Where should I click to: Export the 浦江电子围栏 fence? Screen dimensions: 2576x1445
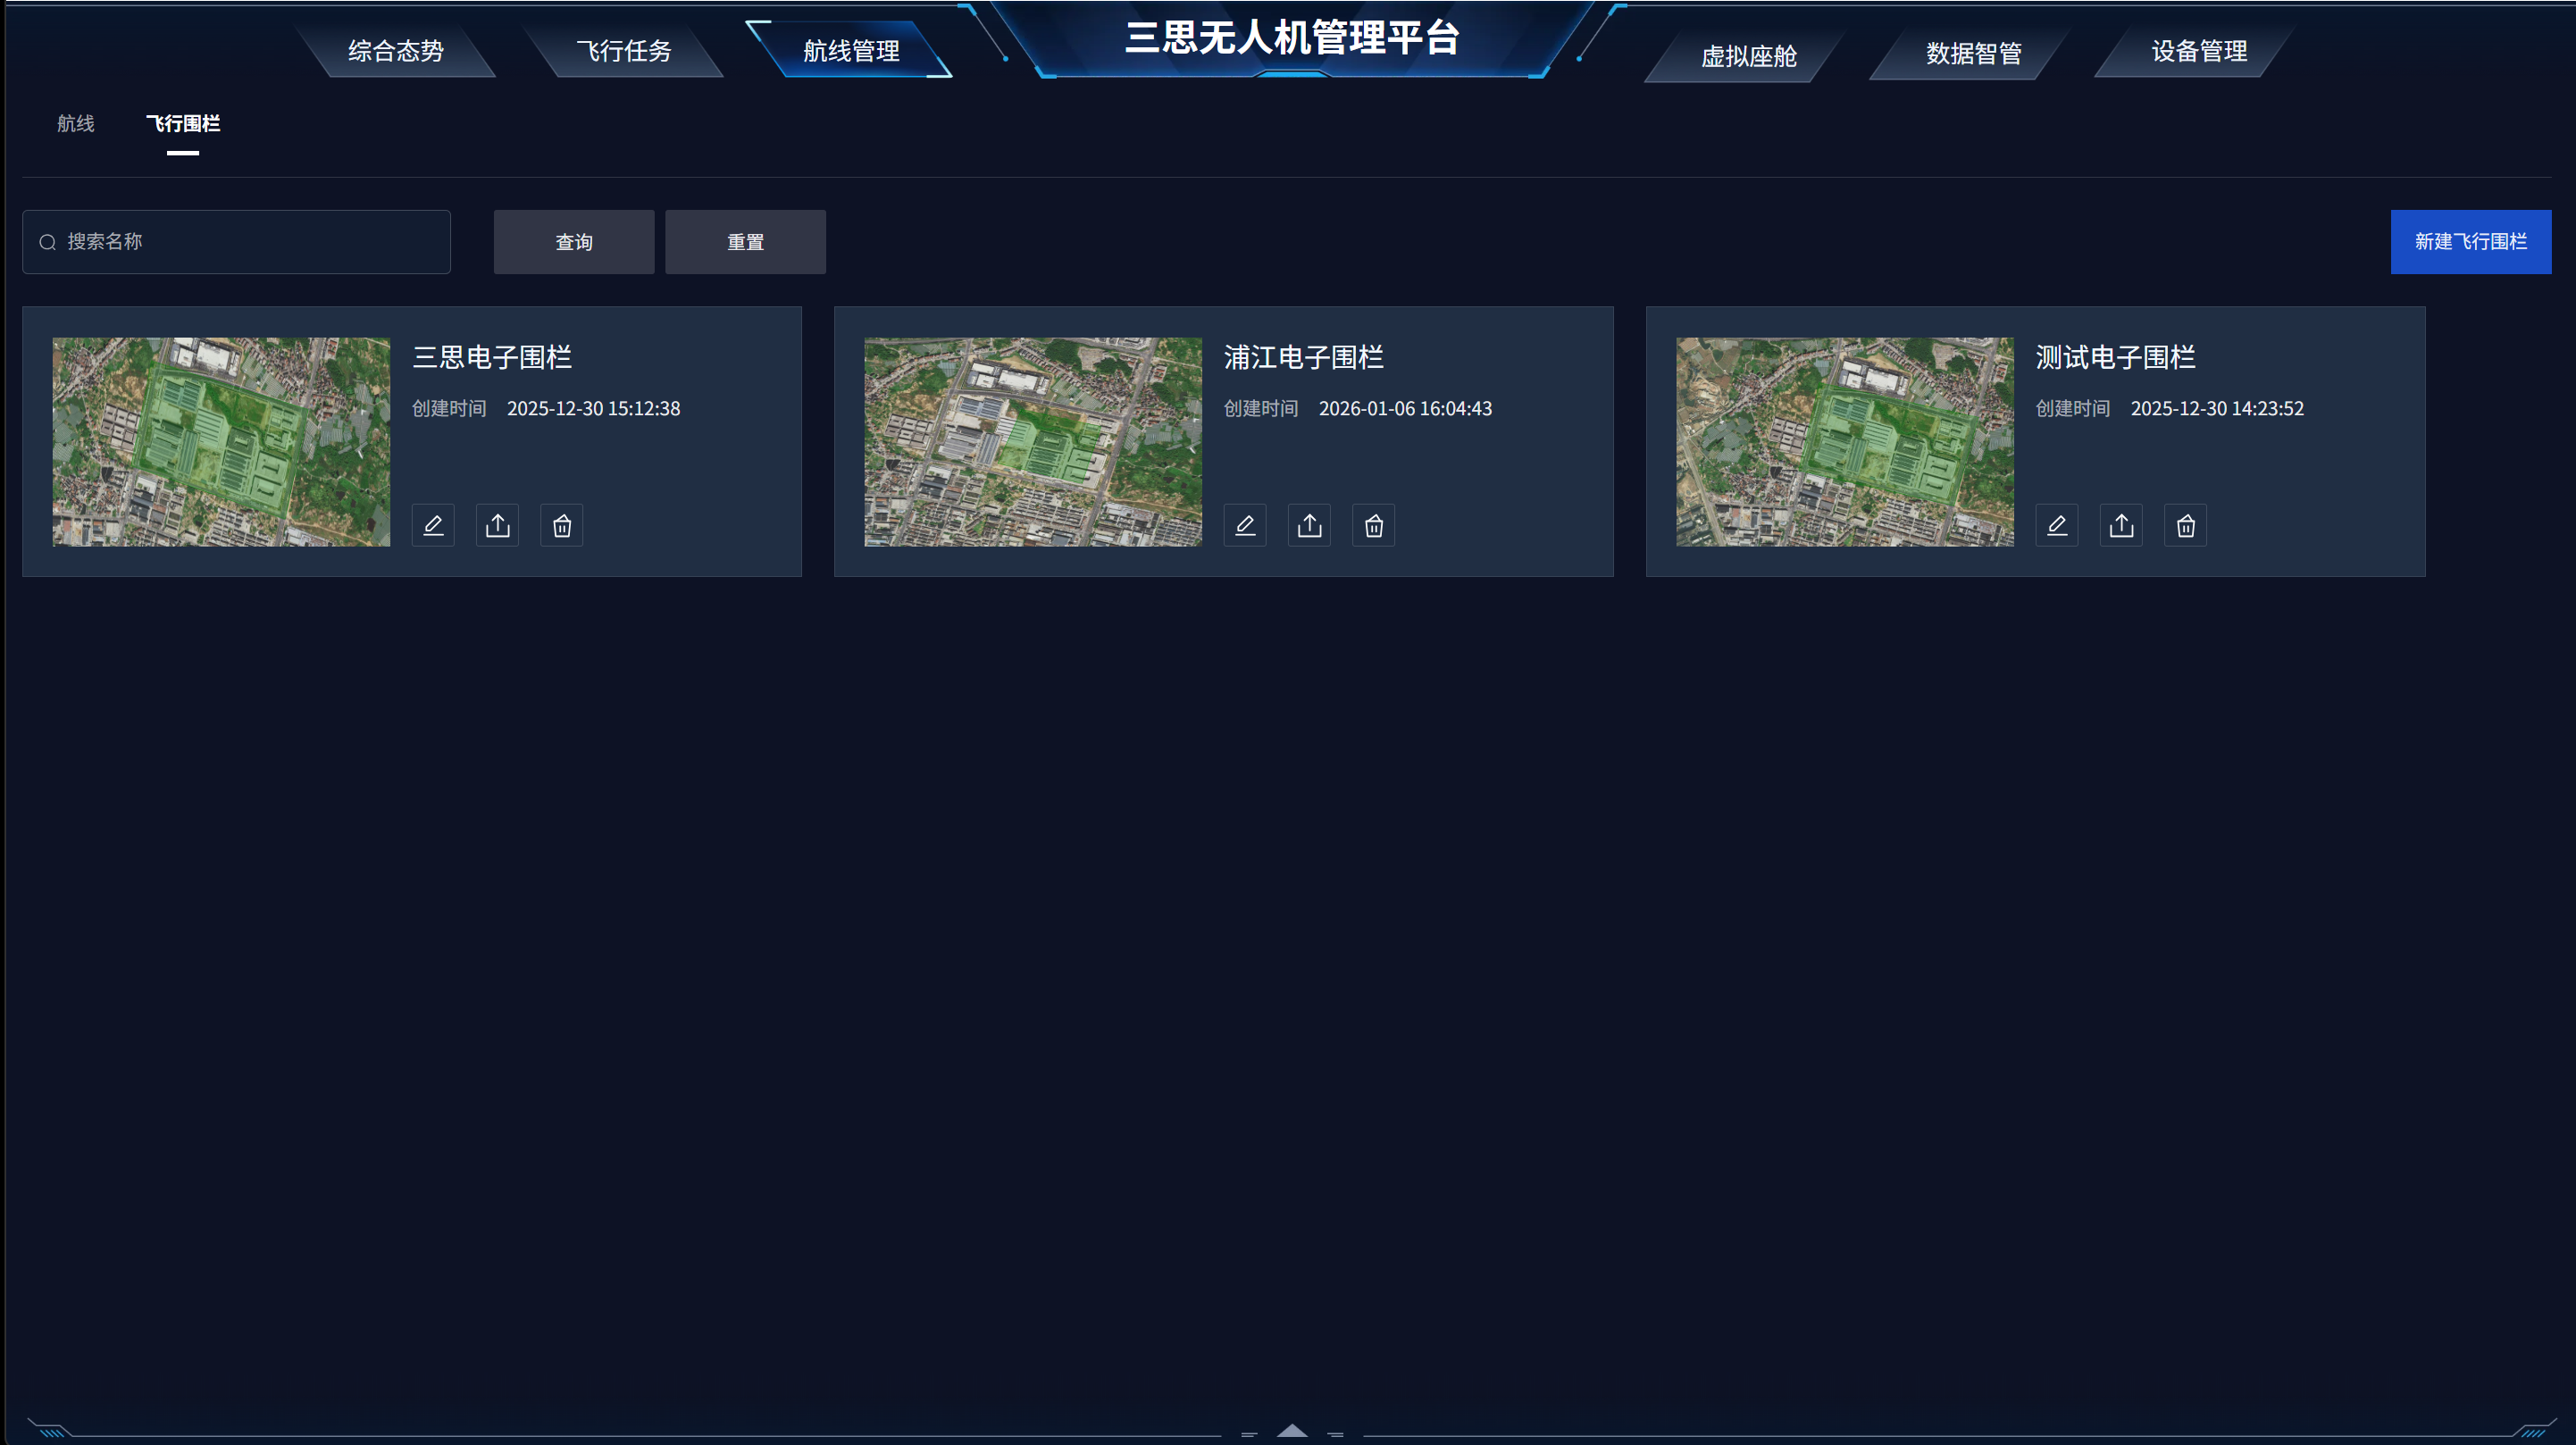(x=1309, y=525)
